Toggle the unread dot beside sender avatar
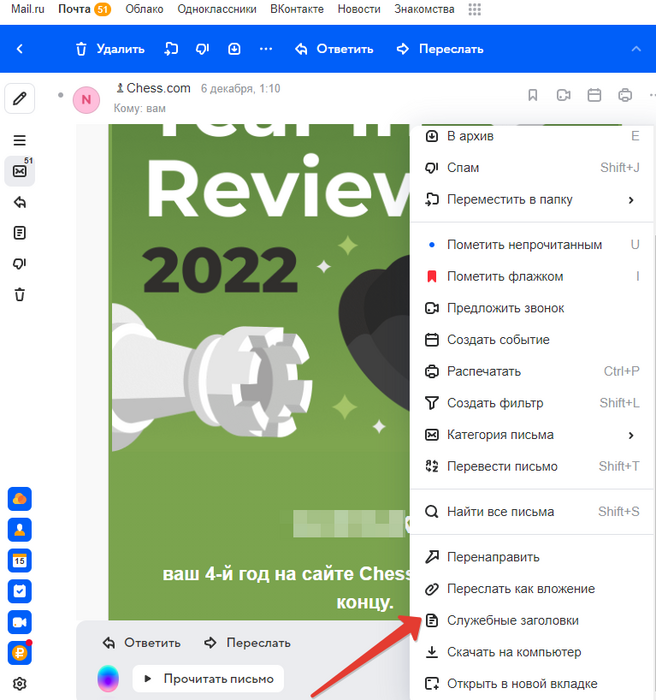Screen dimensions: 656x700 pos(61,95)
